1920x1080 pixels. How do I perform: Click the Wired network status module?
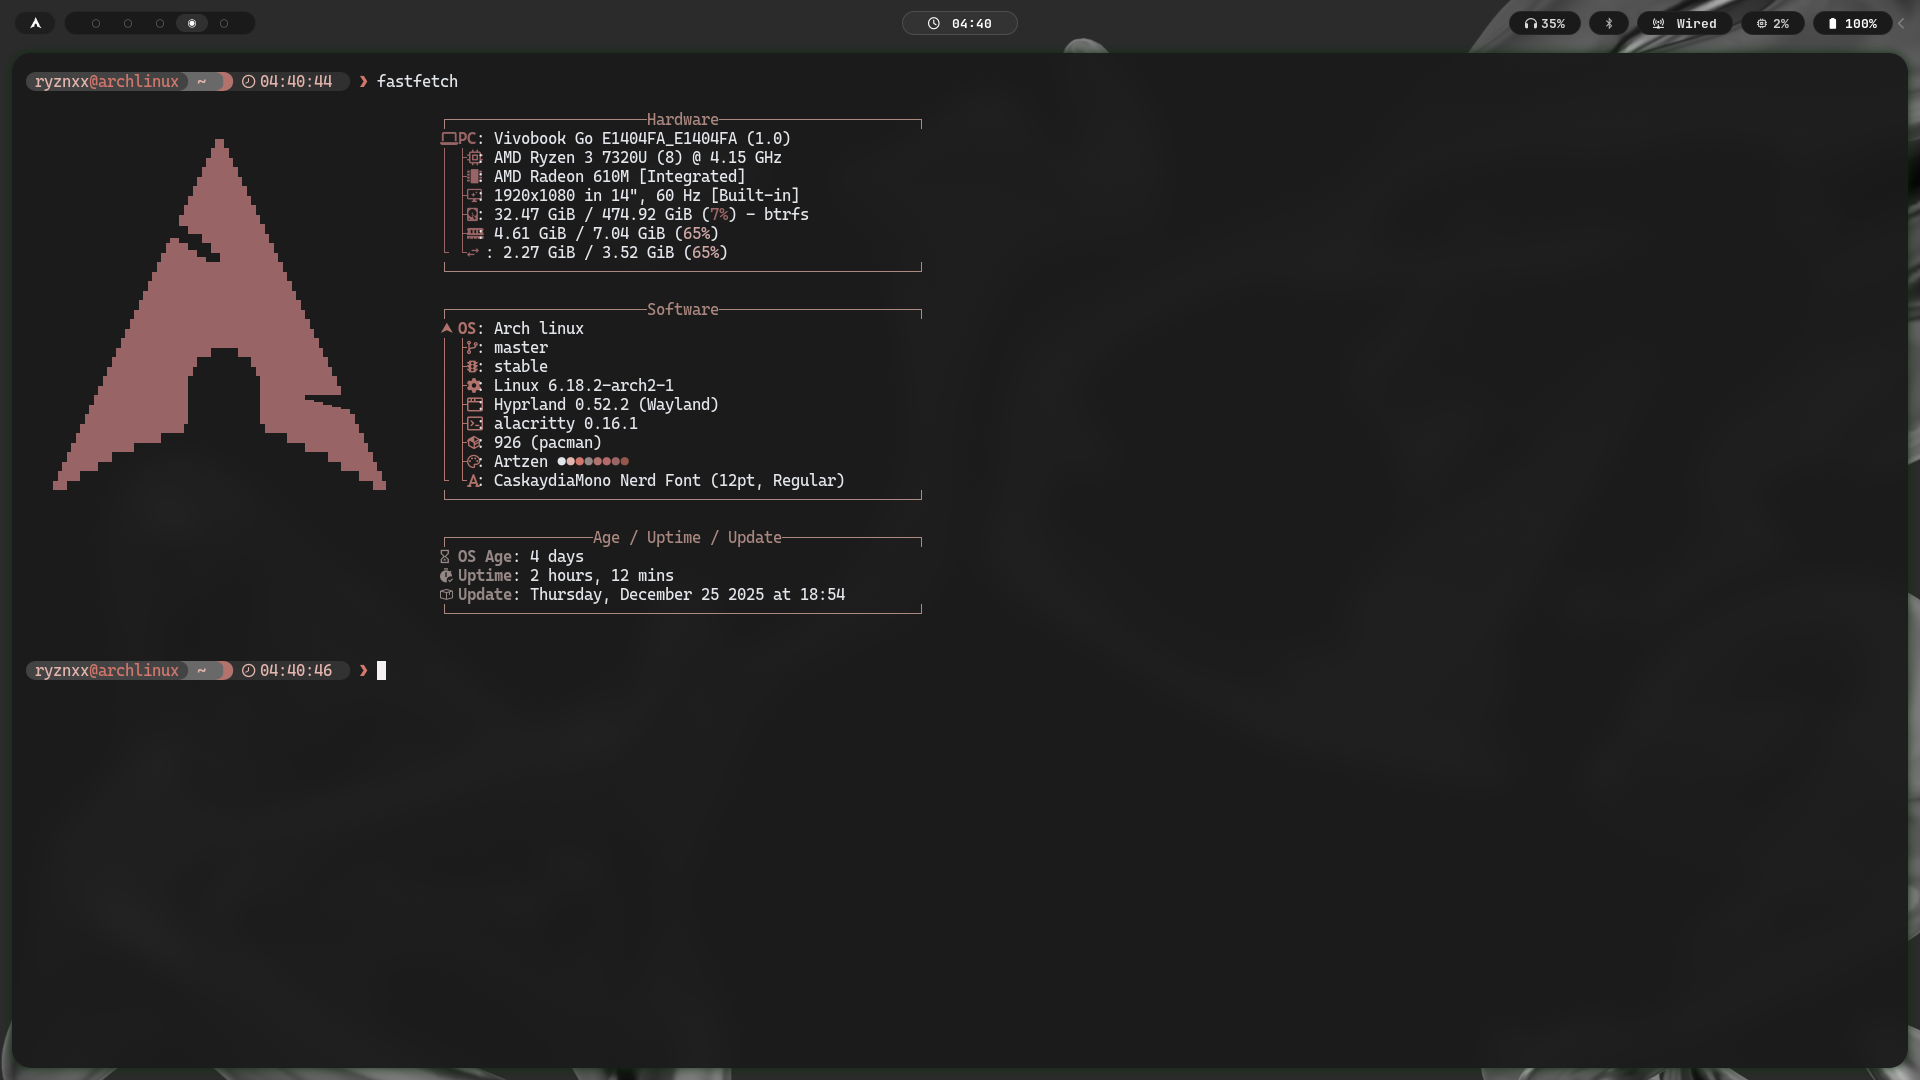(x=1684, y=23)
